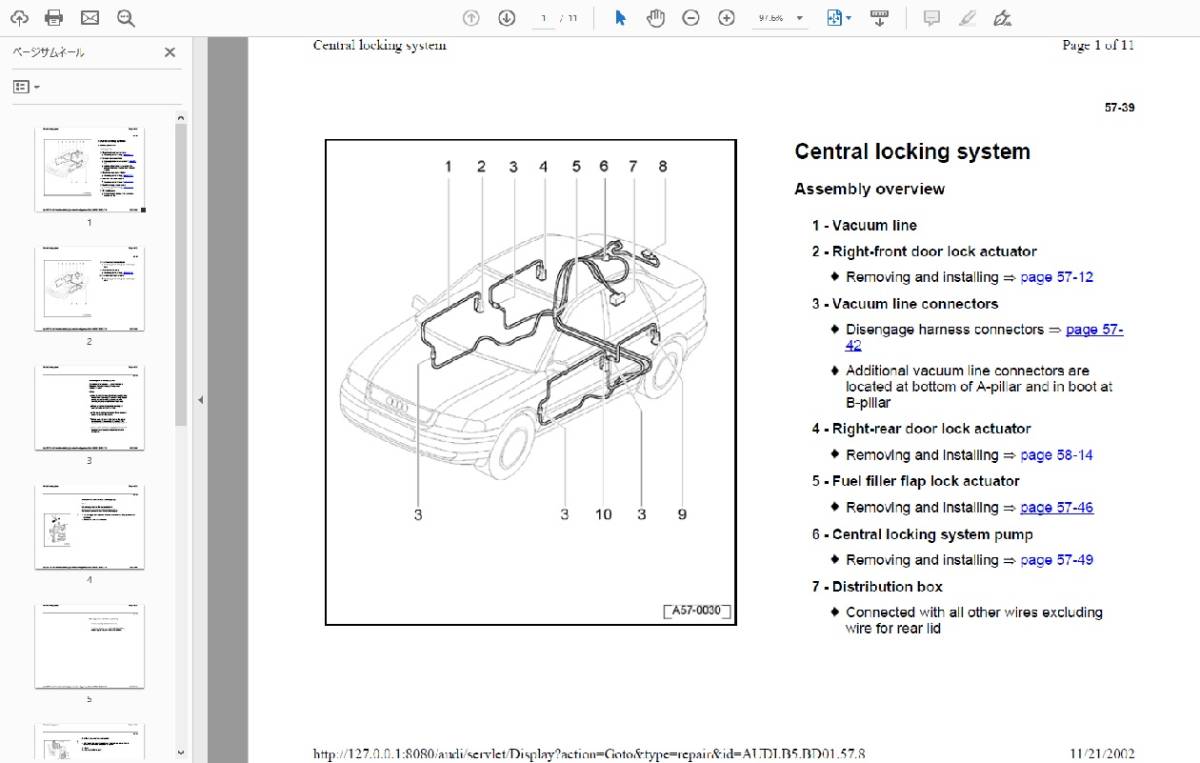Image resolution: width=1200 pixels, height=763 pixels.
Task: Open the find text magnifier
Action: click(x=125, y=18)
